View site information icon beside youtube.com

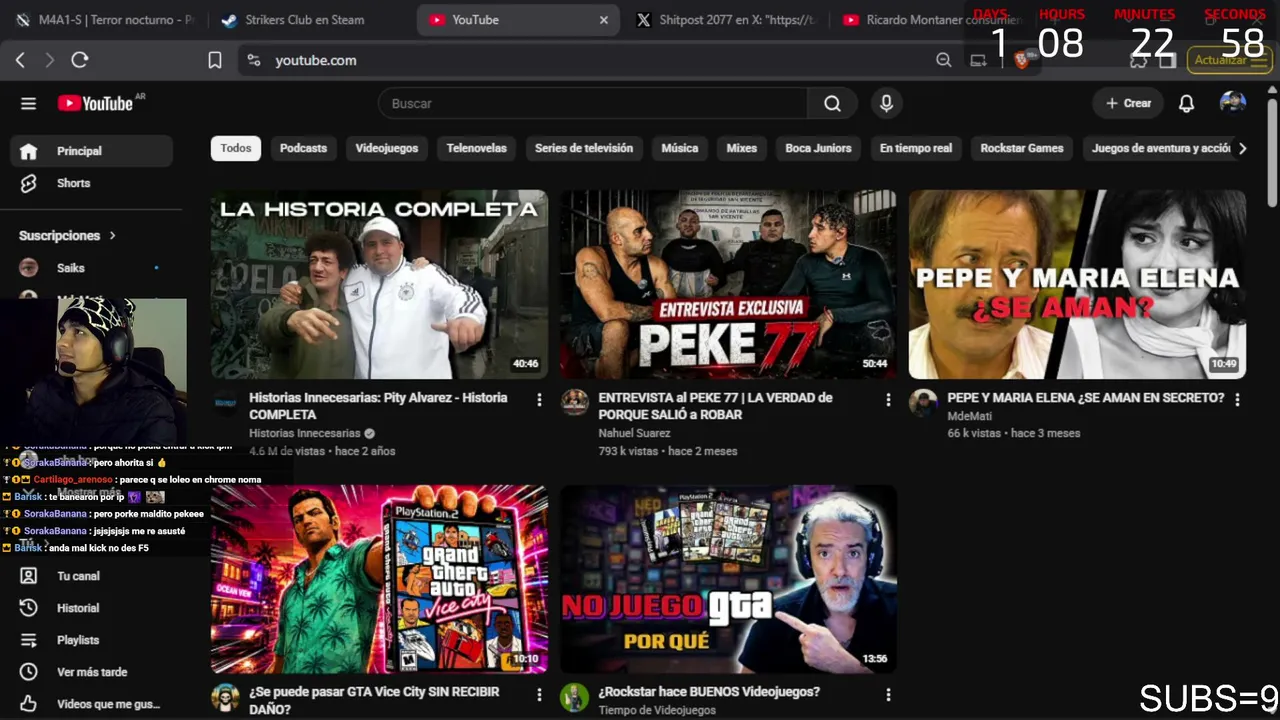(255, 60)
